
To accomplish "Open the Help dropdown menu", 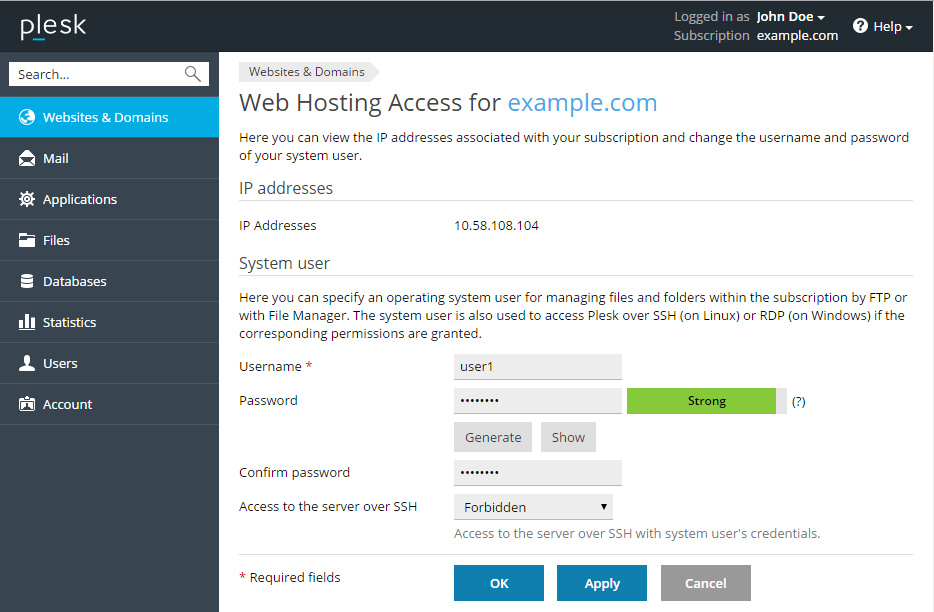I will point(883,27).
